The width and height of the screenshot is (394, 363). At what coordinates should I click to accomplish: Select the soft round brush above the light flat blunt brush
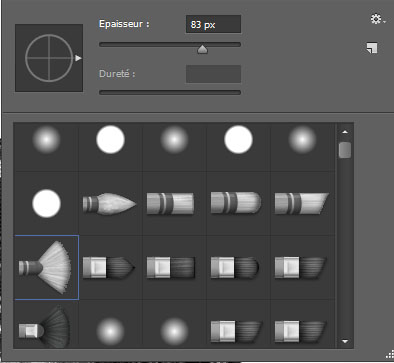174,139
